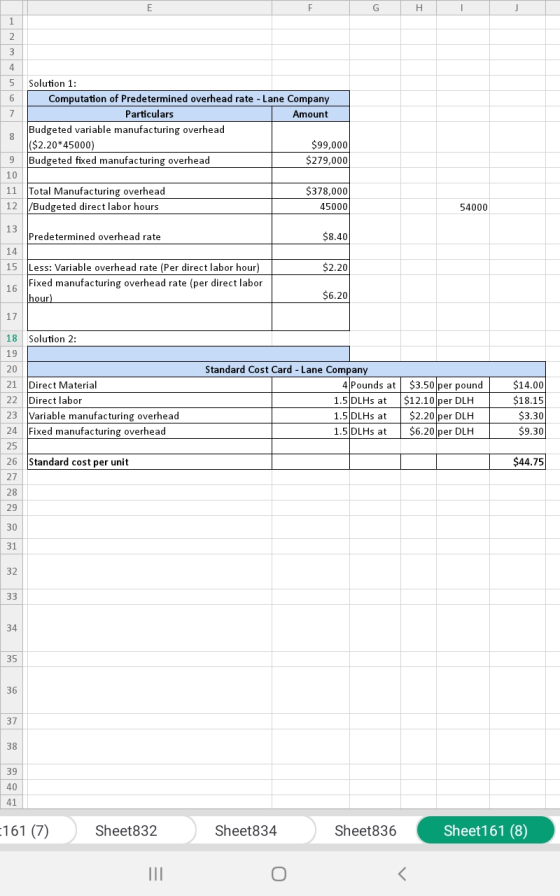Click the 'per pound' cell
The width and height of the screenshot is (560, 896).
(462, 385)
